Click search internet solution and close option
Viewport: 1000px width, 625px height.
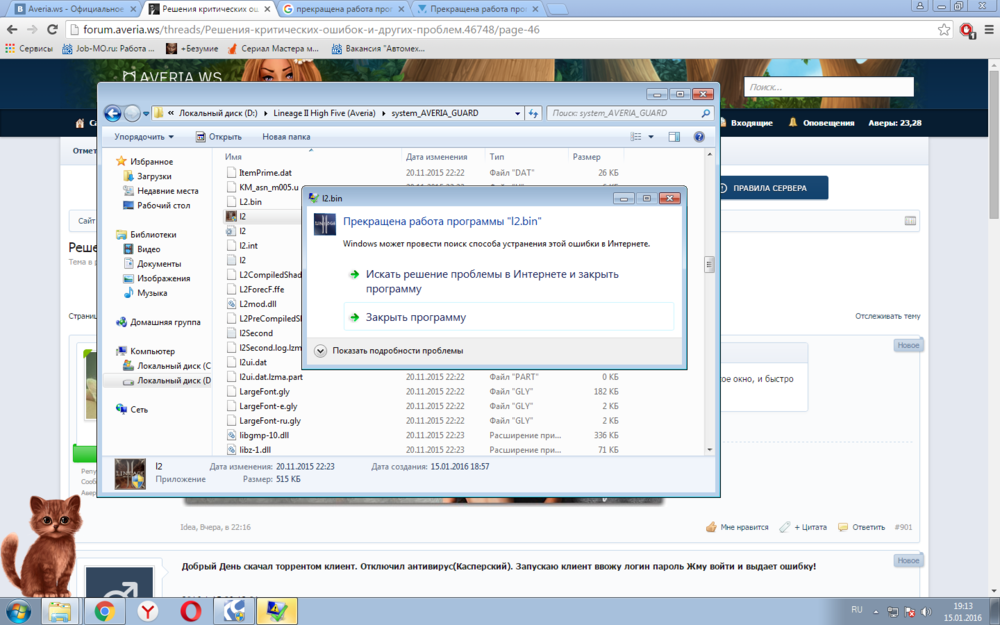coord(491,281)
